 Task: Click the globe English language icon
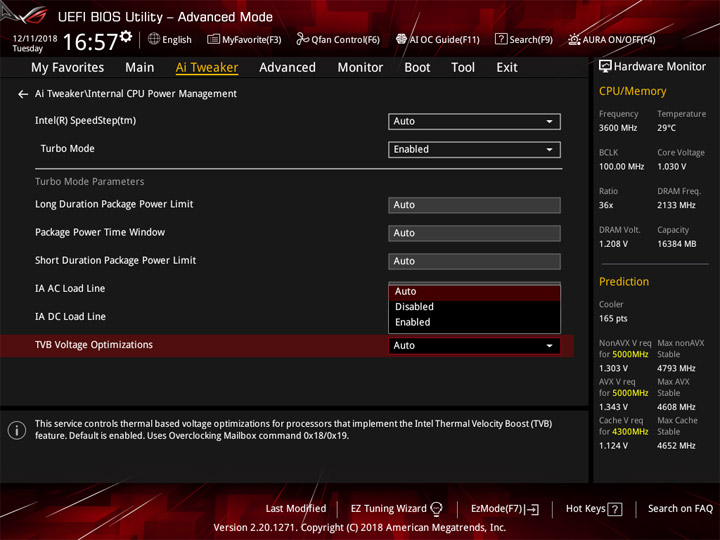(x=154, y=39)
